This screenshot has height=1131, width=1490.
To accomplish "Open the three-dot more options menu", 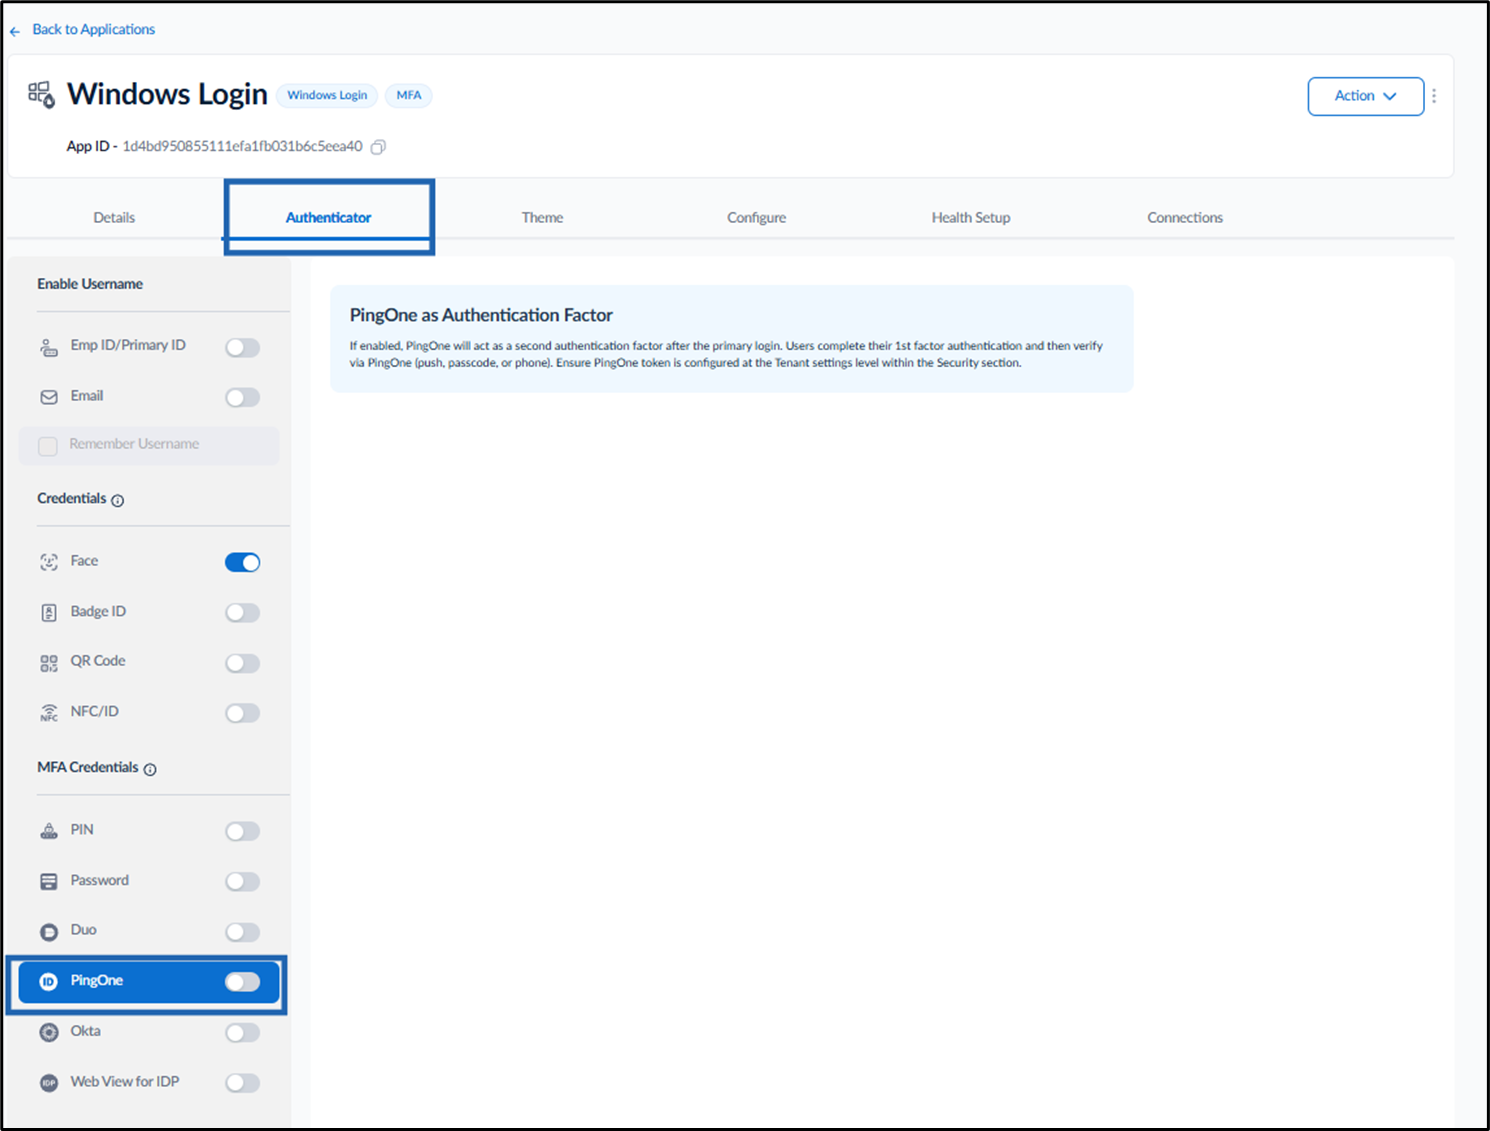I will click(1434, 96).
